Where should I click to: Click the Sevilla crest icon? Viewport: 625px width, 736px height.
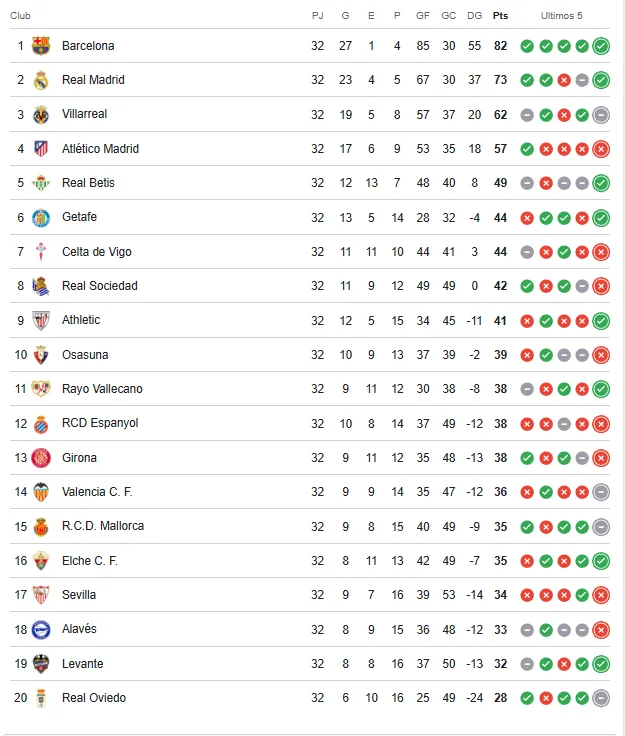click(40, 595)
